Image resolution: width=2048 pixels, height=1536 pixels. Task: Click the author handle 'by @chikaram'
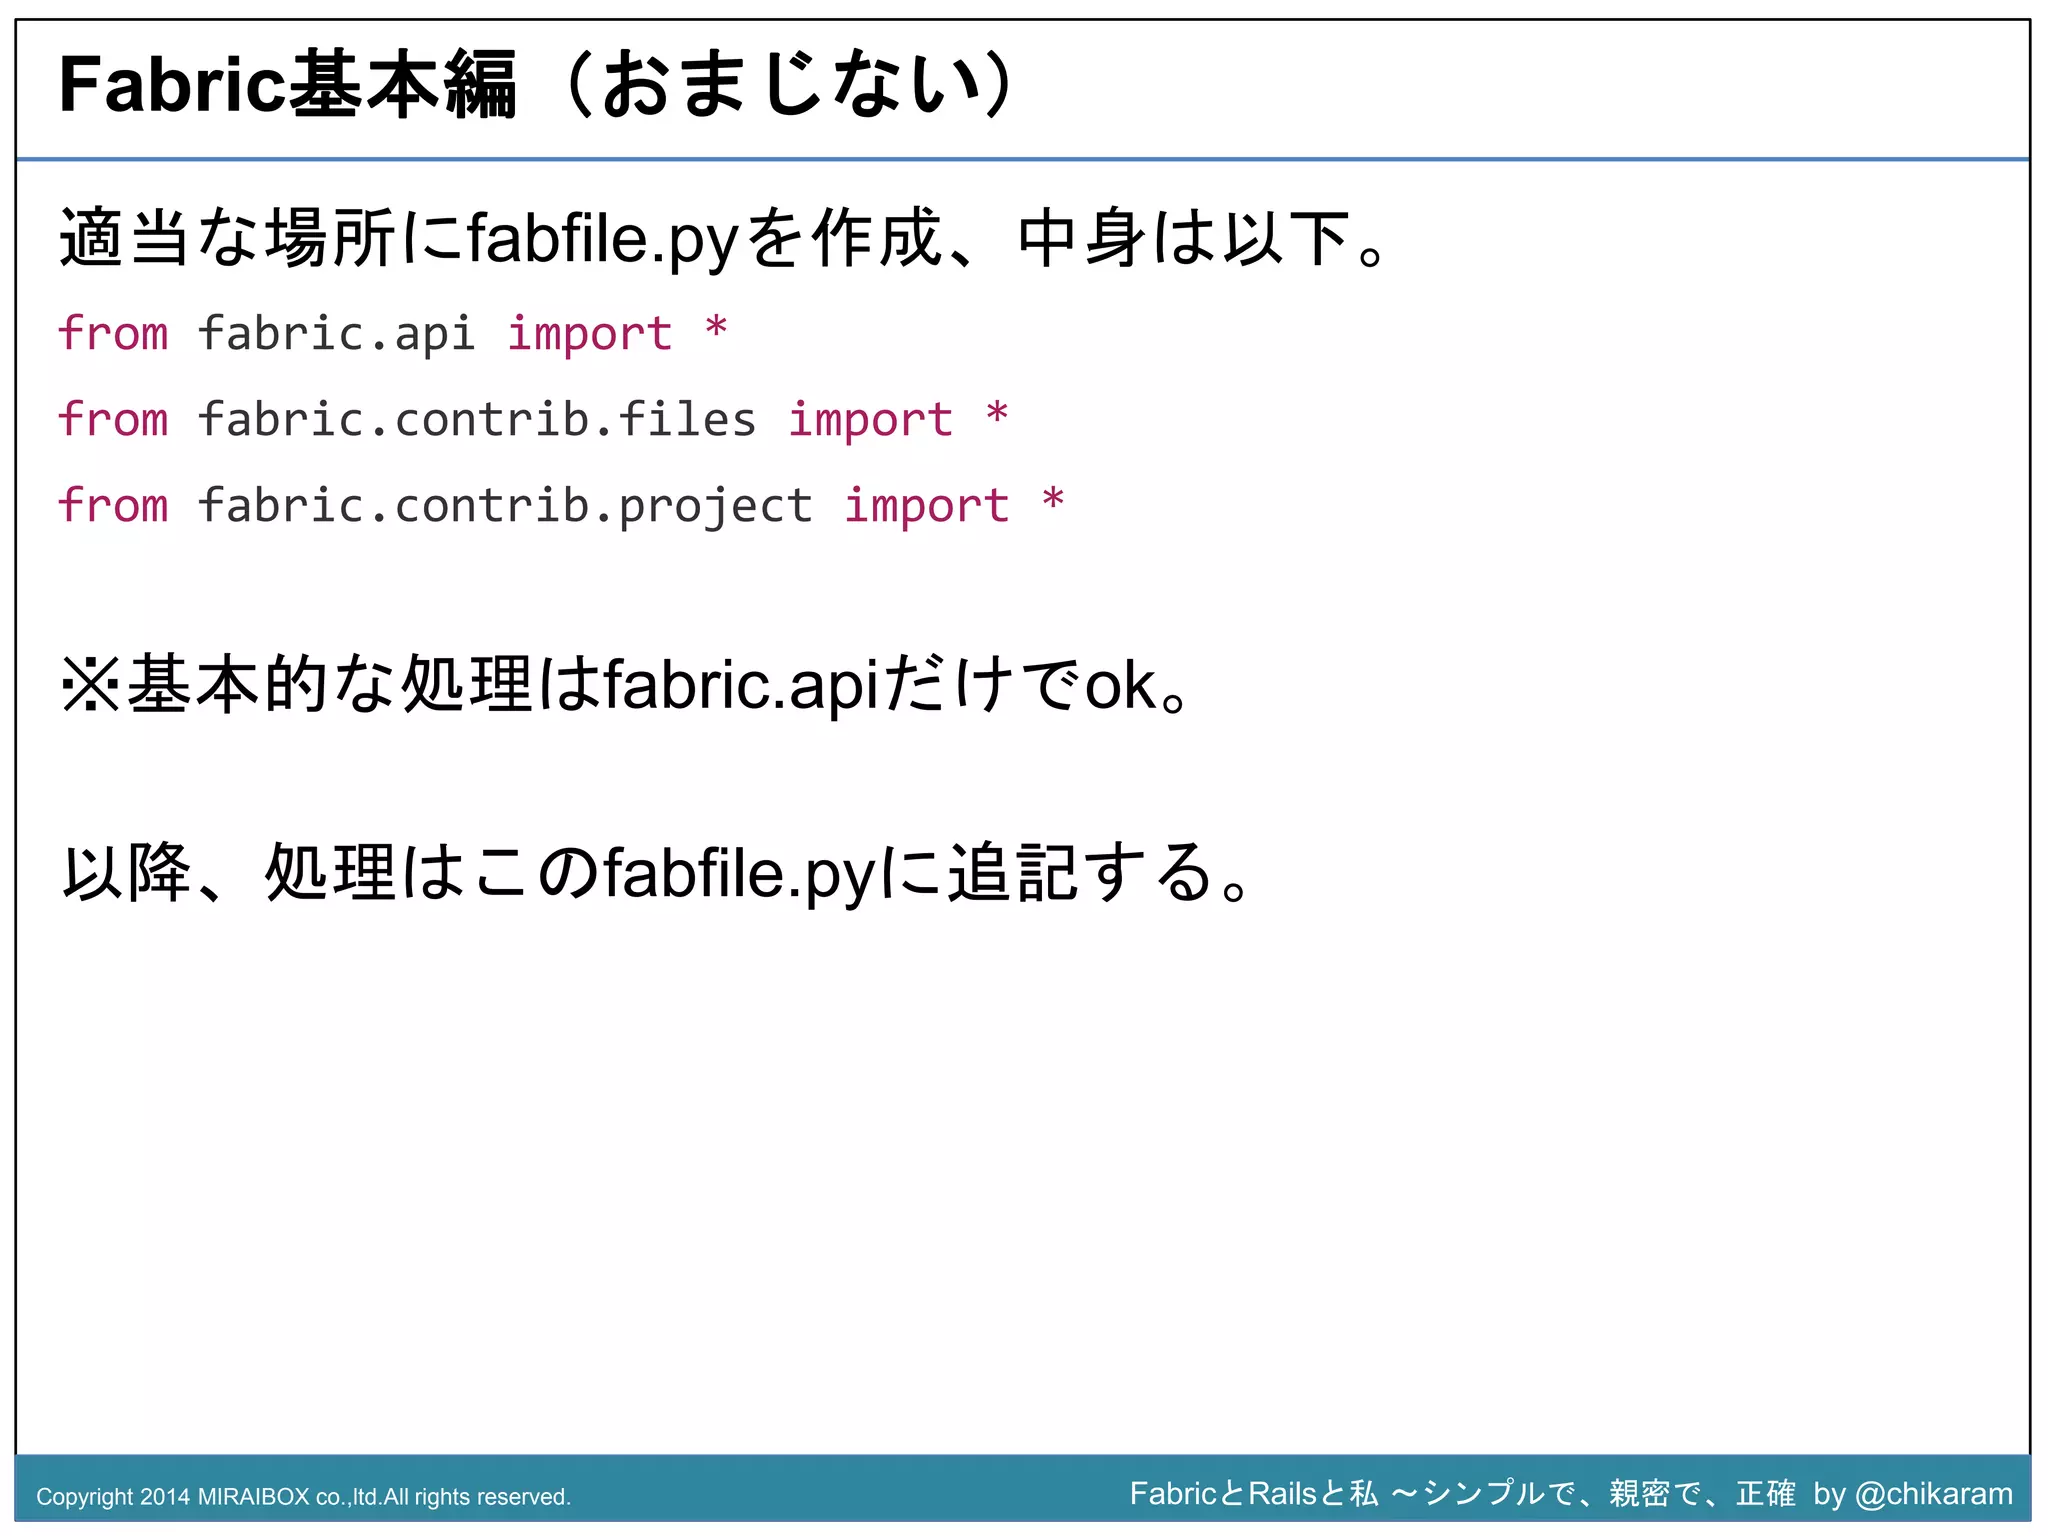point(1912,1494)
